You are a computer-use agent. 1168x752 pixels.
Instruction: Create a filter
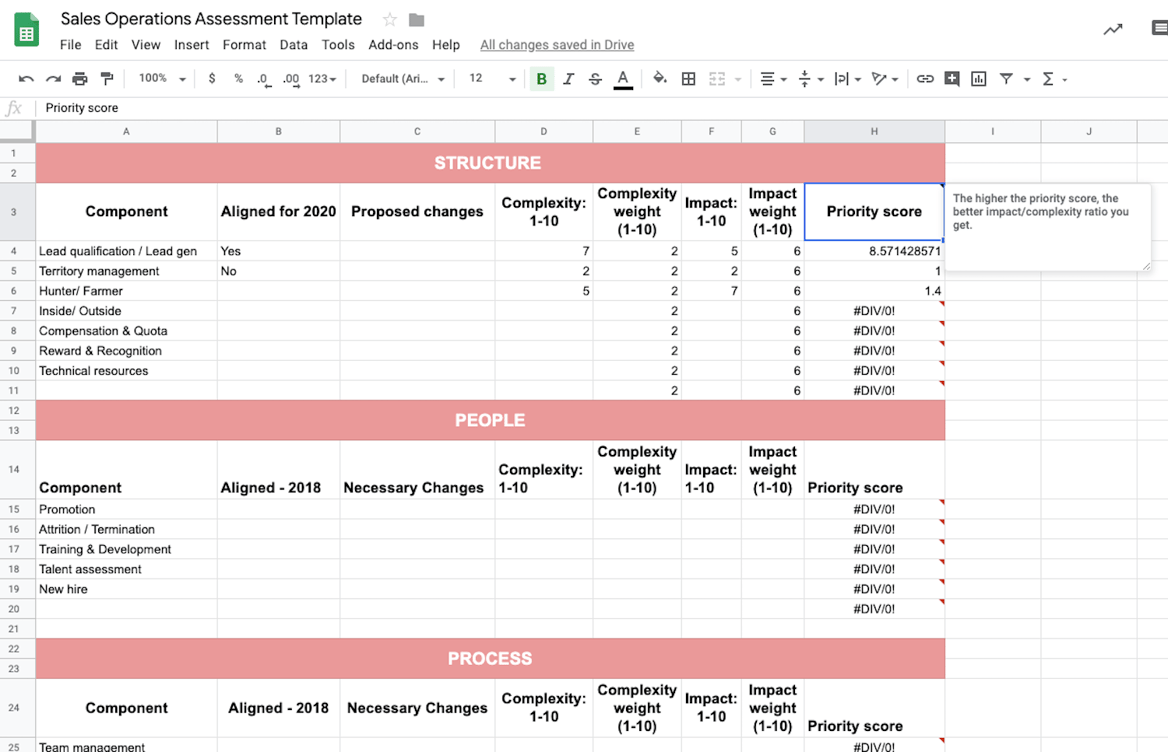(1005, 78)
